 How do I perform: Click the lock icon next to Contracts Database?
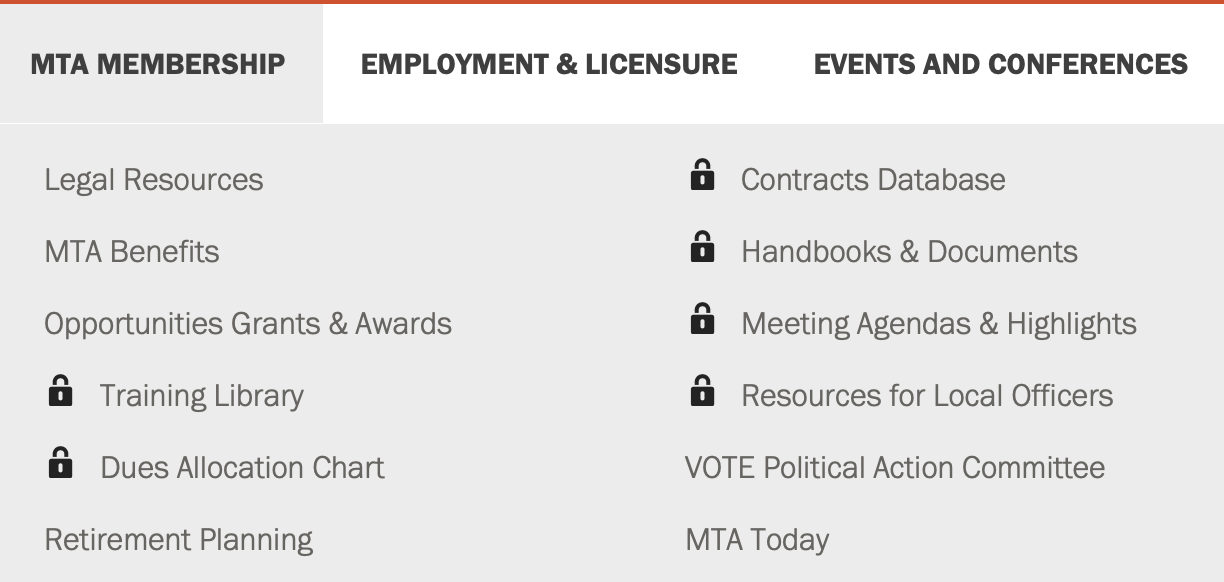coord(702,176)
